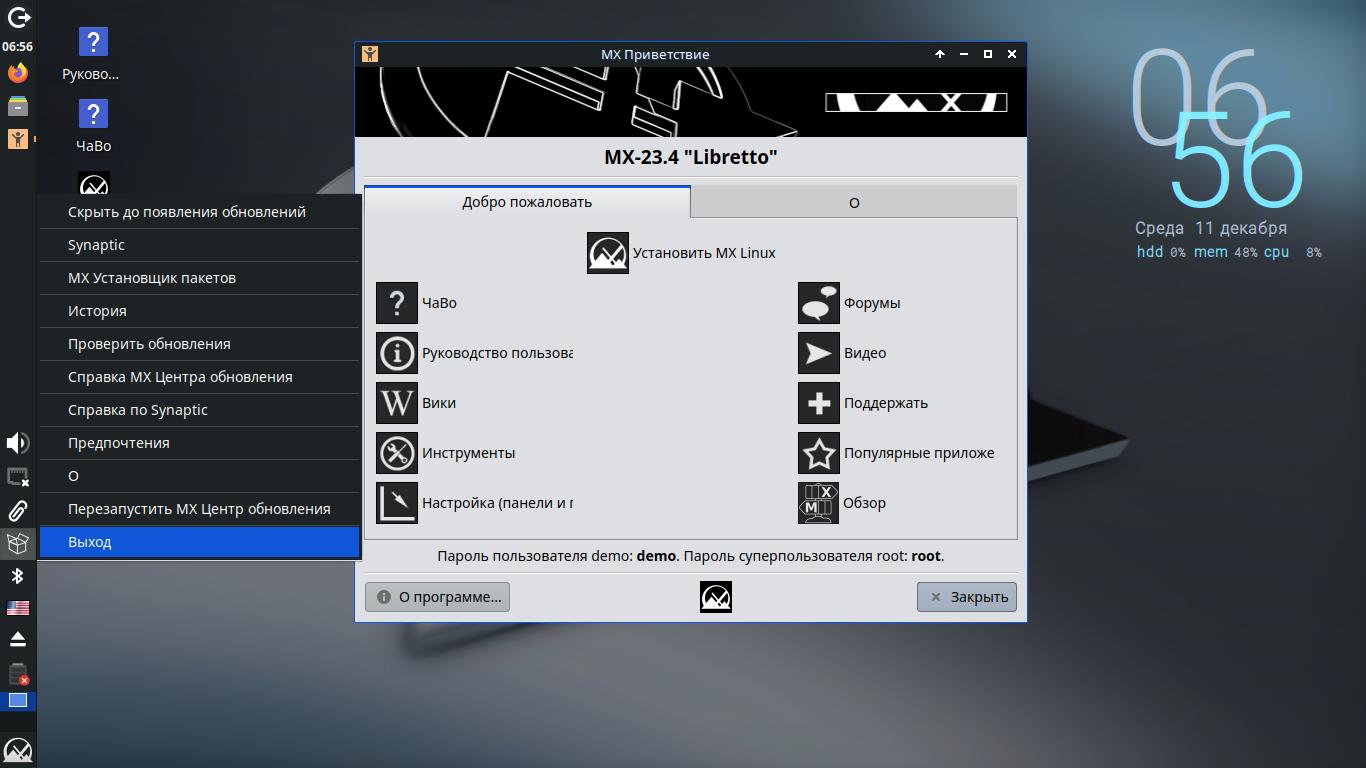The height and width of the screenshot is (768, 1366).
Task: Click the Поддержать label
Action: pos(886,403)
